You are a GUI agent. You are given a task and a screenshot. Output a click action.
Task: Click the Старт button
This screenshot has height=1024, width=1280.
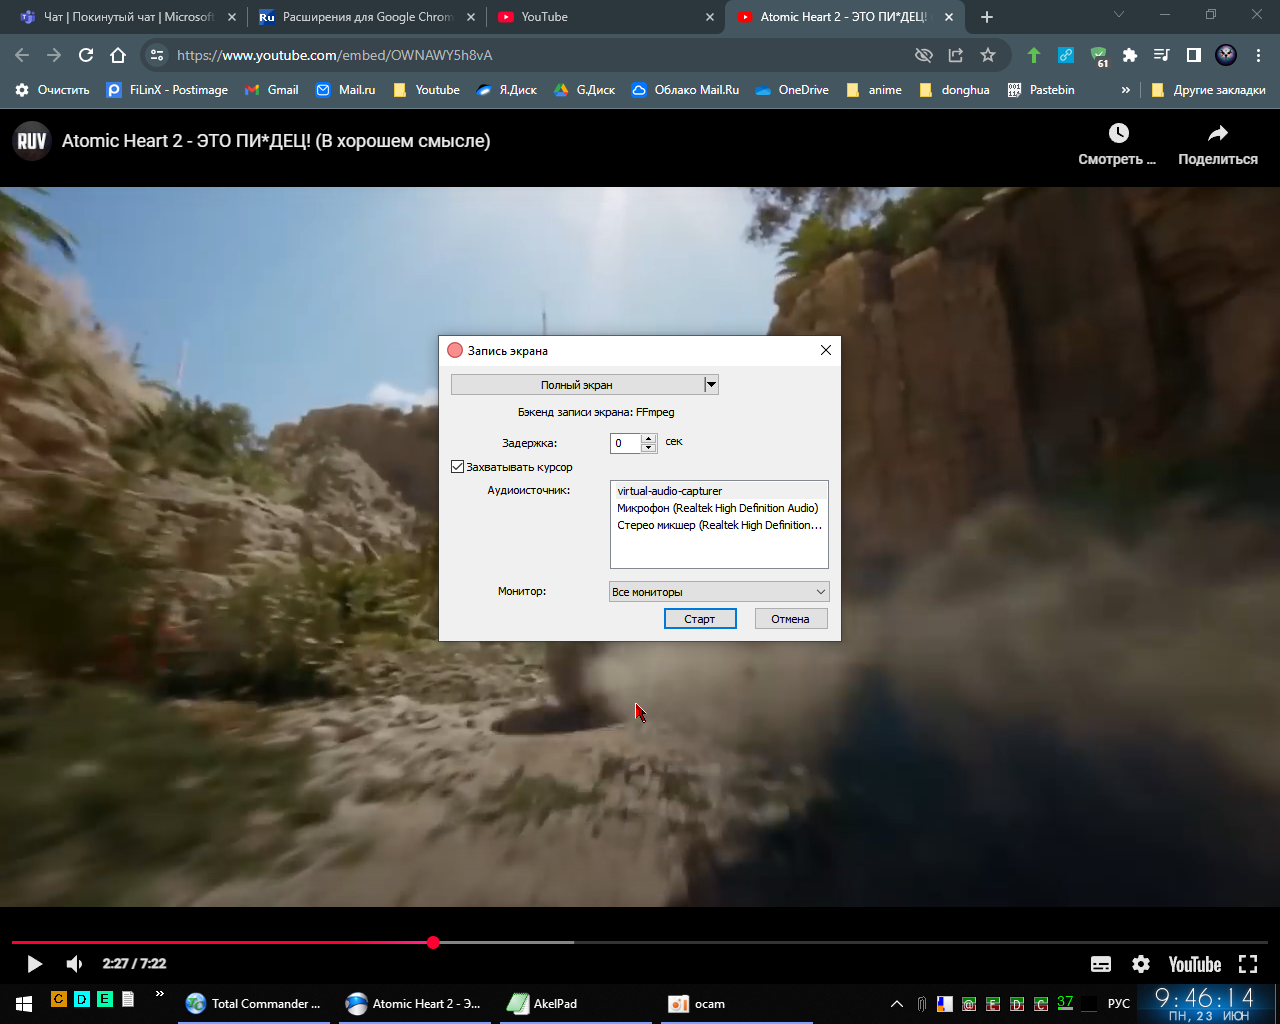click(700, 619)
